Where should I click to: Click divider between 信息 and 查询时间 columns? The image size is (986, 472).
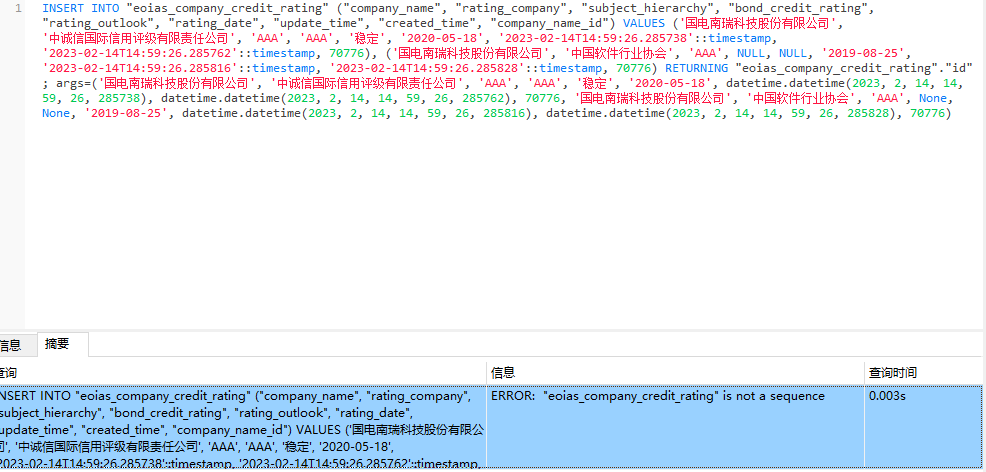coord(865,372)
